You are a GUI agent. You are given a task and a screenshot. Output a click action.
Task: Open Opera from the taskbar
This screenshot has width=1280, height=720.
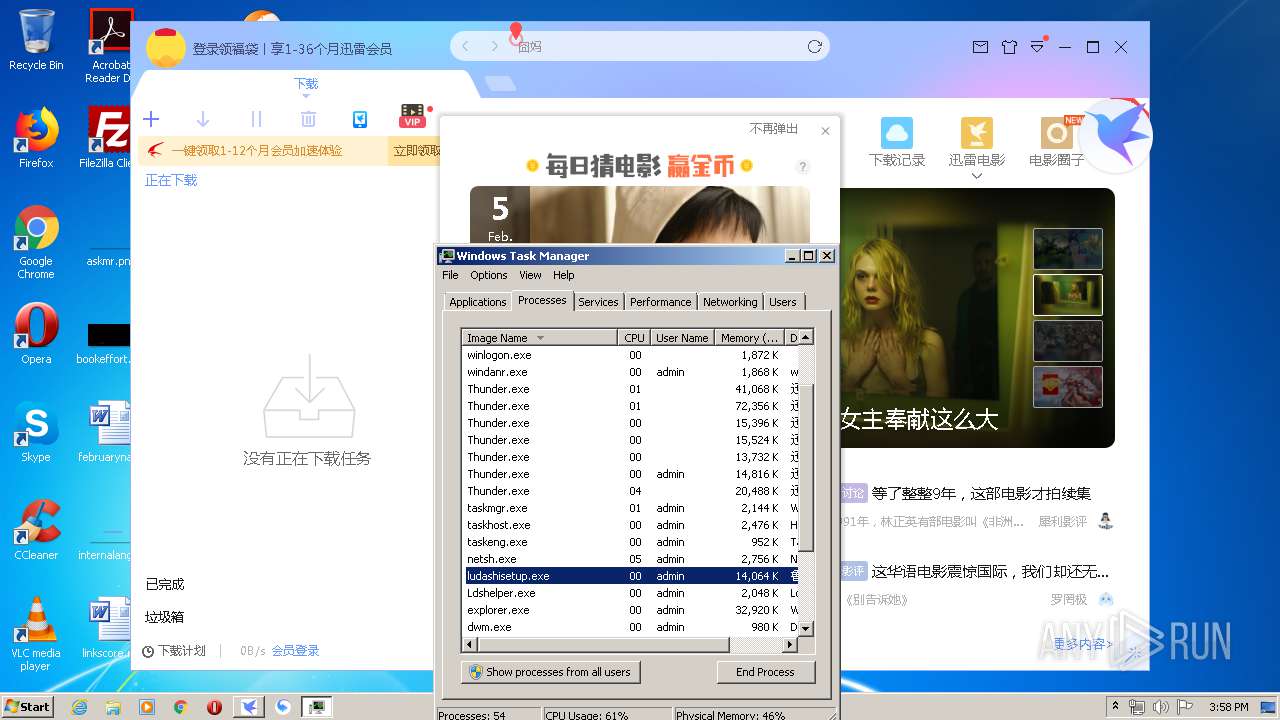(x=214, y=707)
